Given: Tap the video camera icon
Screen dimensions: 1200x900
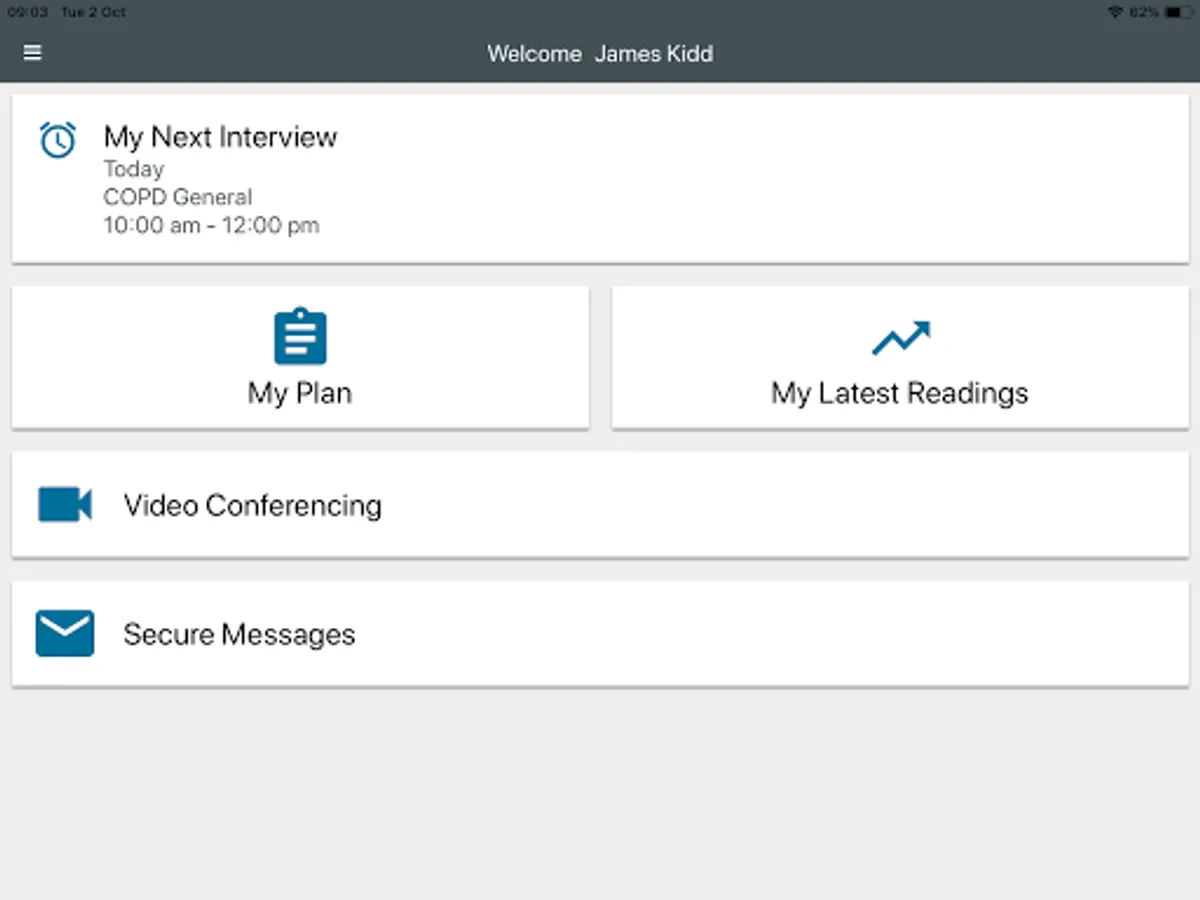Looking at the screenshot, I should 65,505.
